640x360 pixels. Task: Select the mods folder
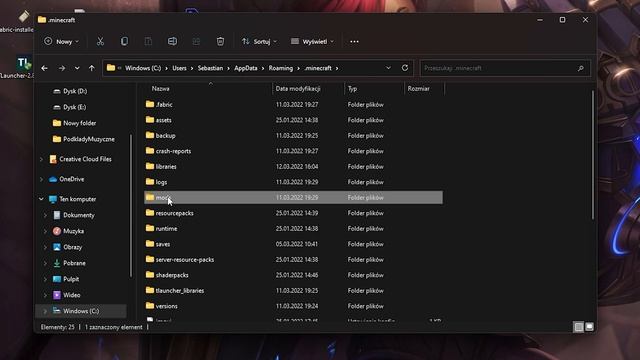pos(293,198)
